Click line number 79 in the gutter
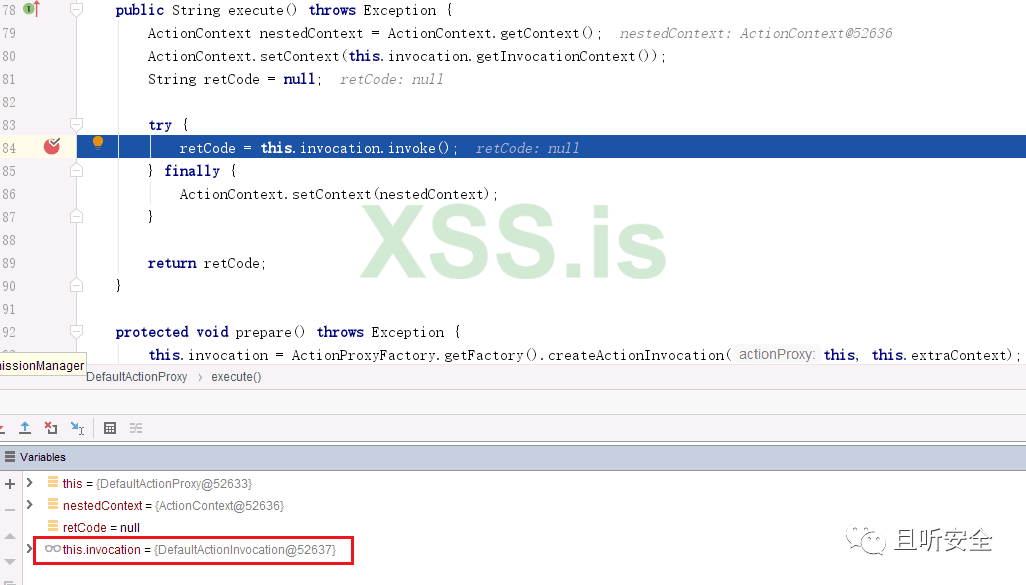The image size is (1026, 585). pos(9,33)
